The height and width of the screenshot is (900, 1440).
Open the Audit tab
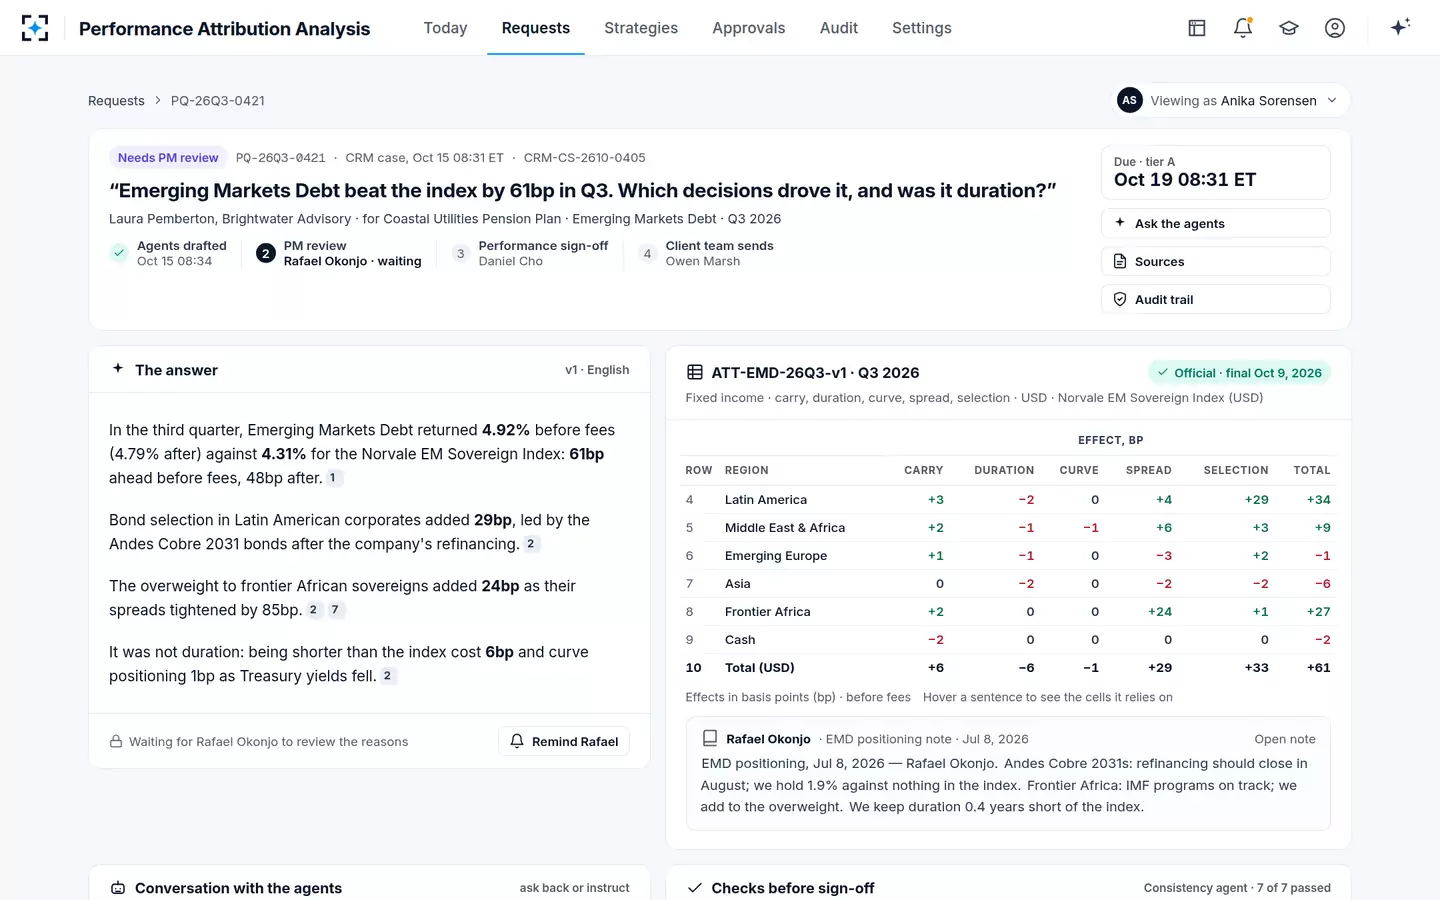pyautogui.click(x=839, y=28)
